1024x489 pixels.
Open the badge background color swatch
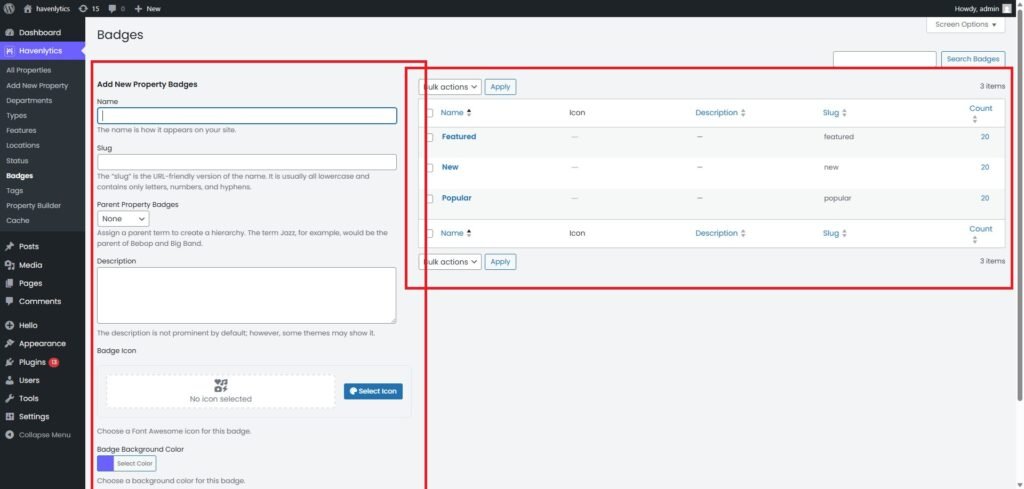[x=105, y=464]
